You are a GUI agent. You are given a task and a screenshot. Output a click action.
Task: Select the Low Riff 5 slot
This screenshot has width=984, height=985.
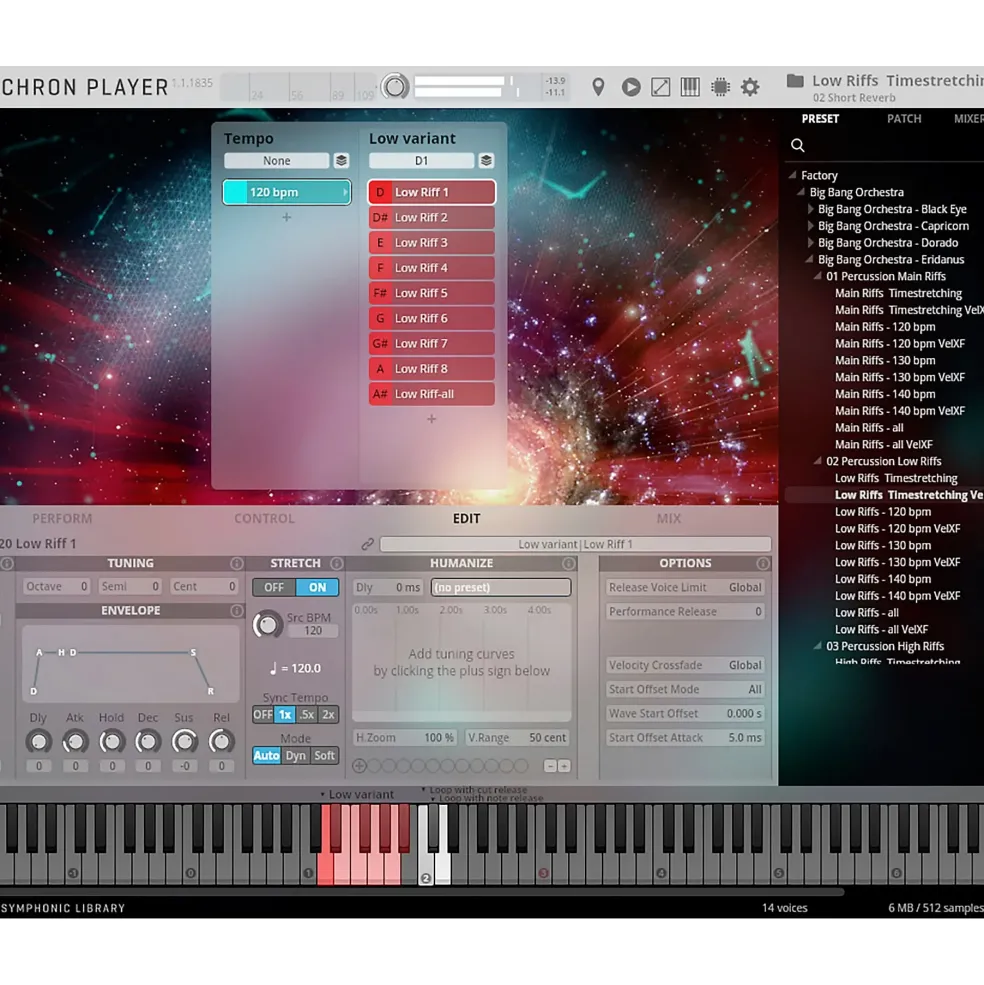pos(431,293)
